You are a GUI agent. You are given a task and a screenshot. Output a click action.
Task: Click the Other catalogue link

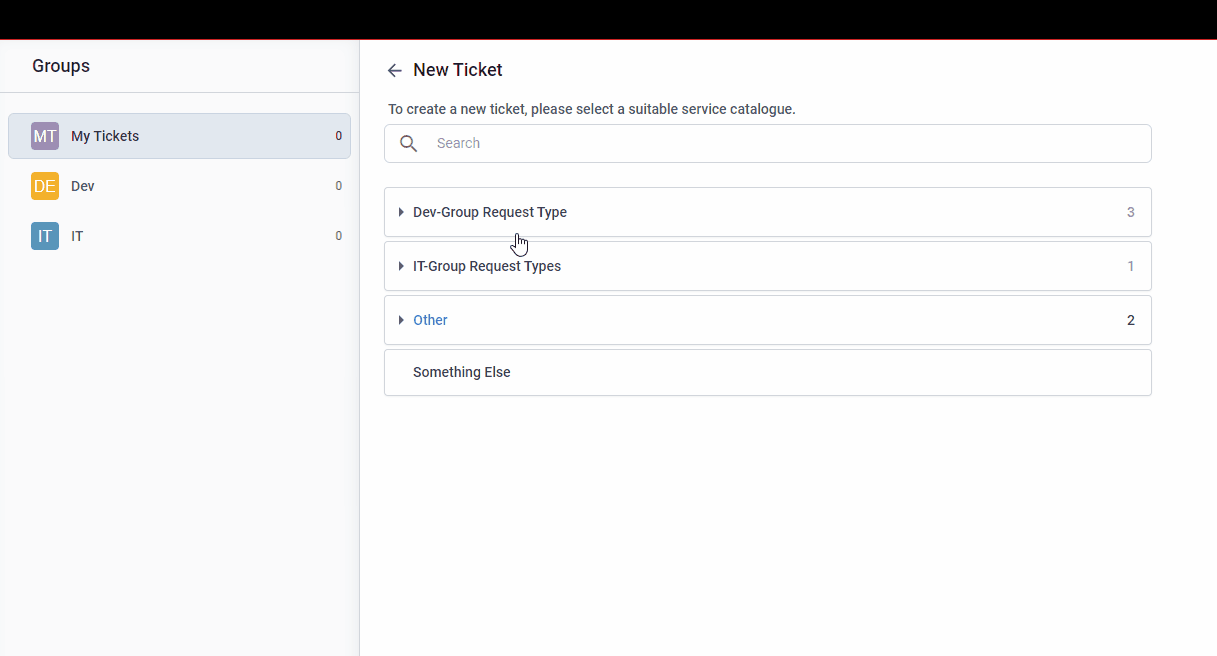(x=430, y=320)
